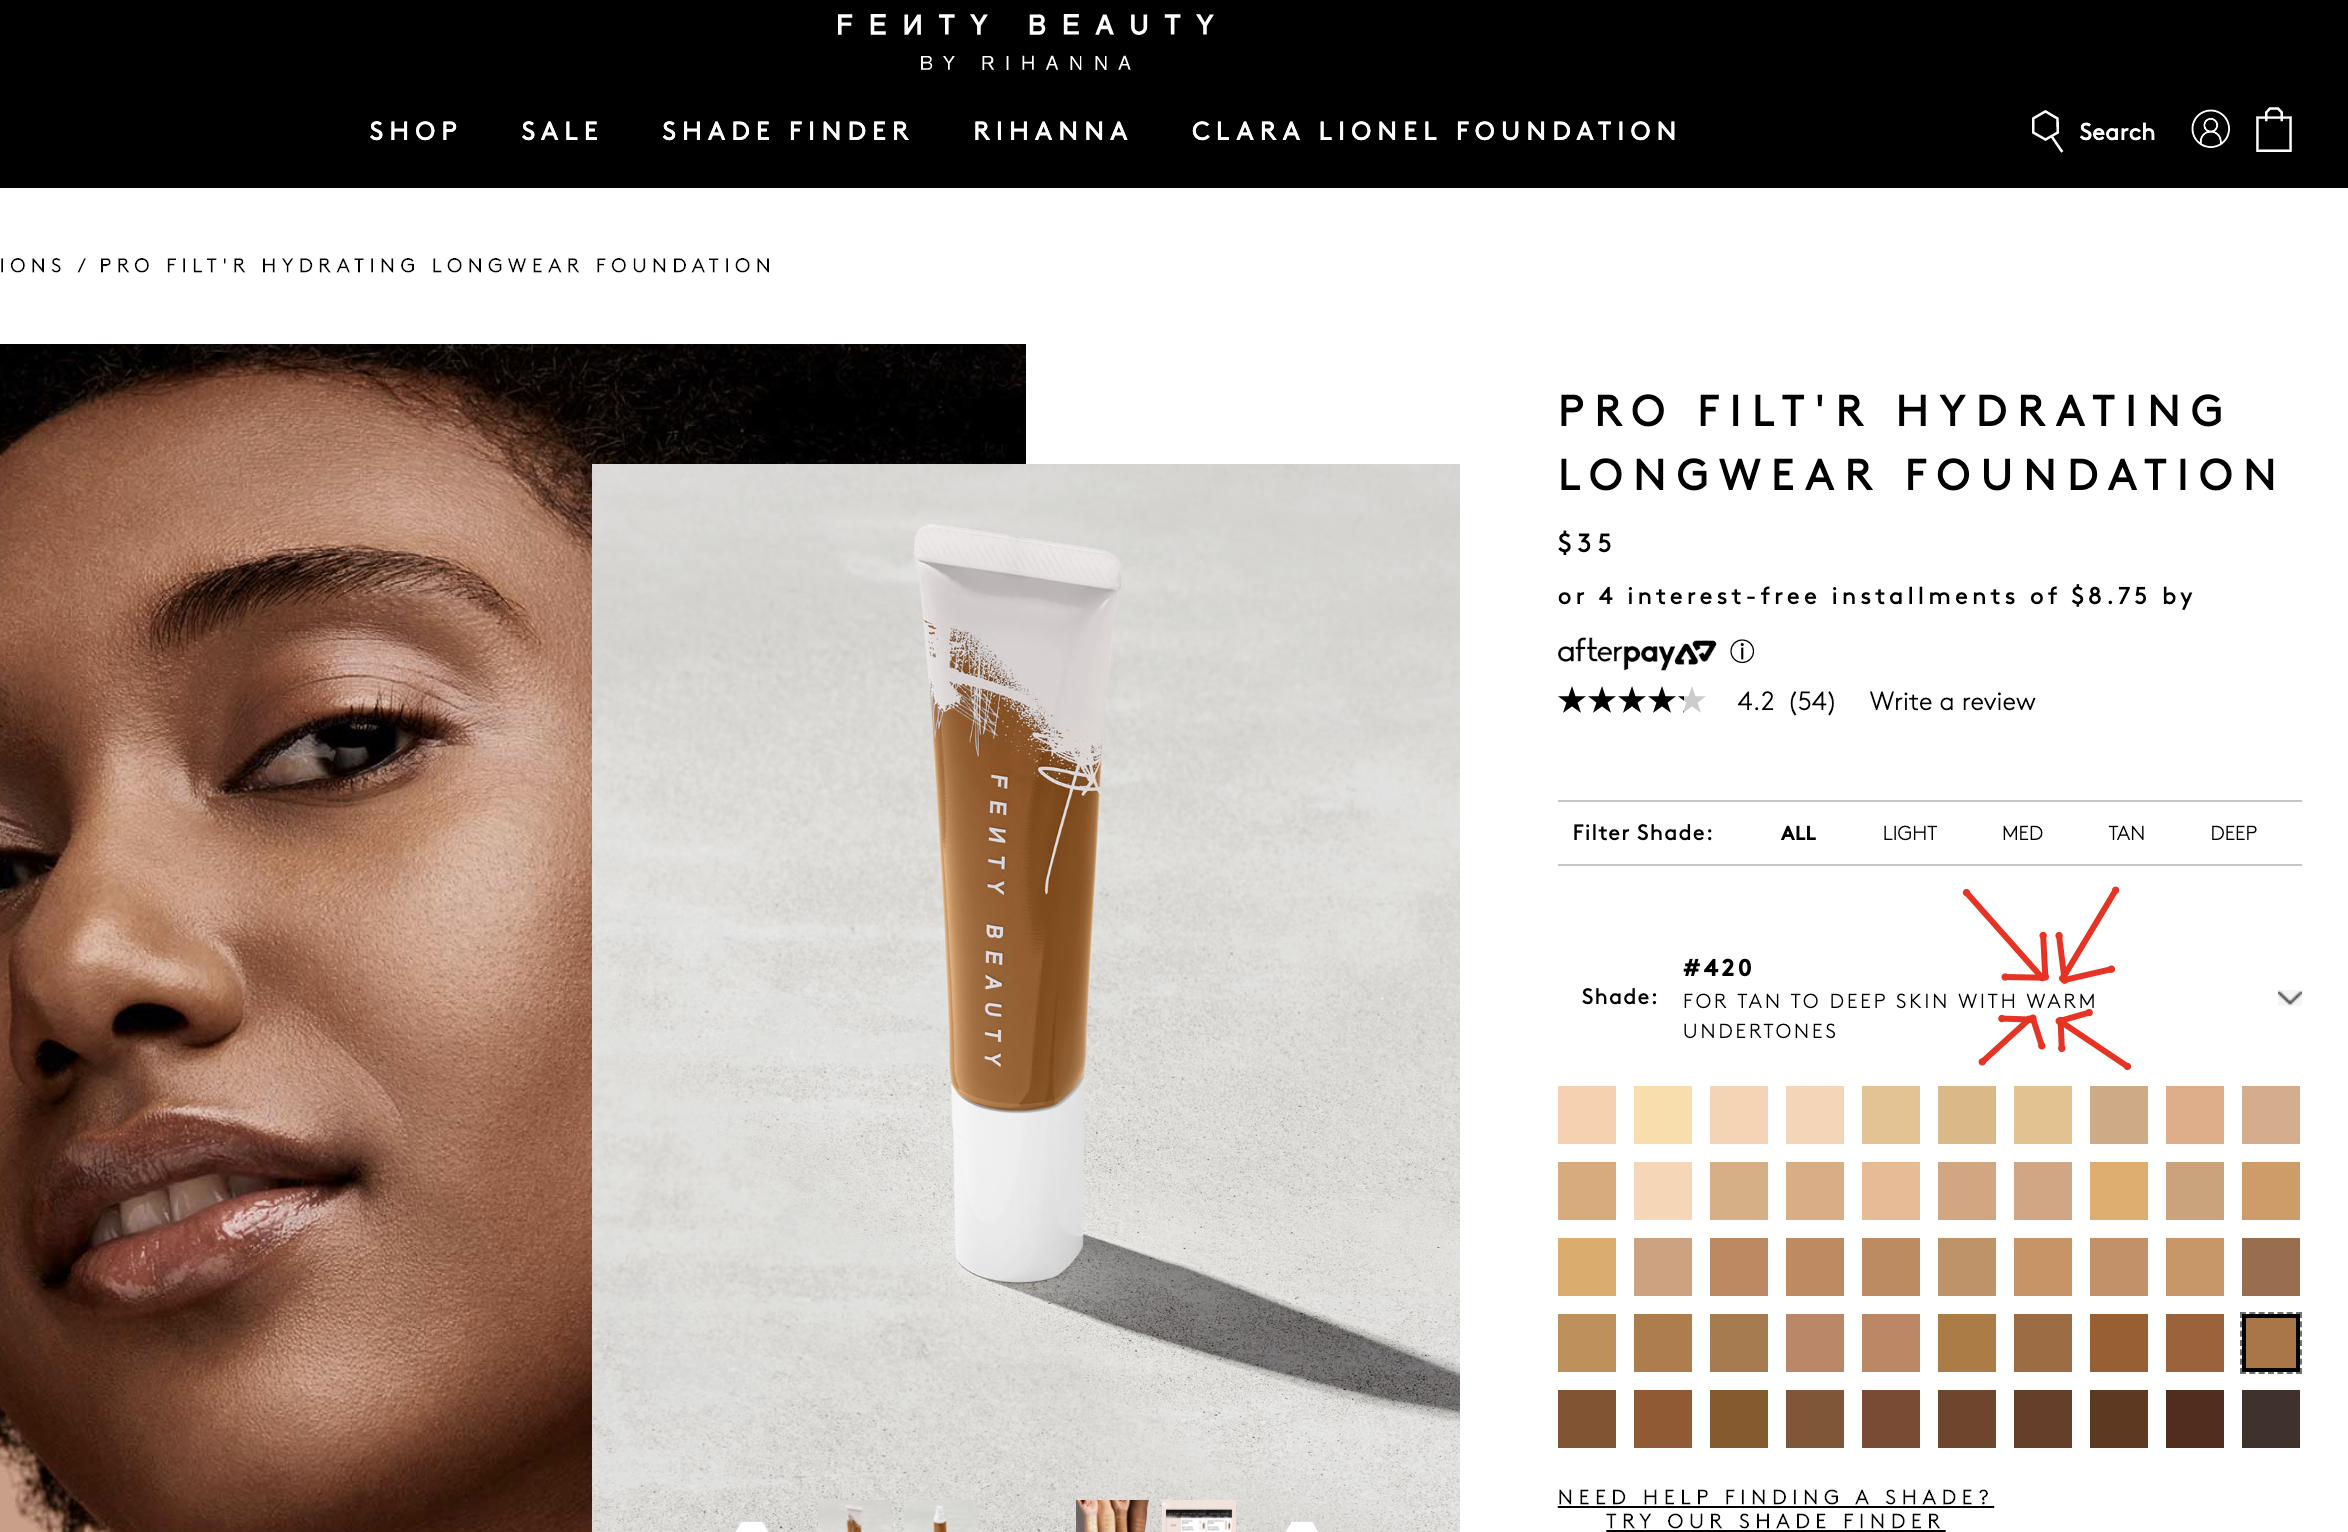Open the SHADE FINDER menu item
Screen dimensions: 2348x1532
pos(787,131)
